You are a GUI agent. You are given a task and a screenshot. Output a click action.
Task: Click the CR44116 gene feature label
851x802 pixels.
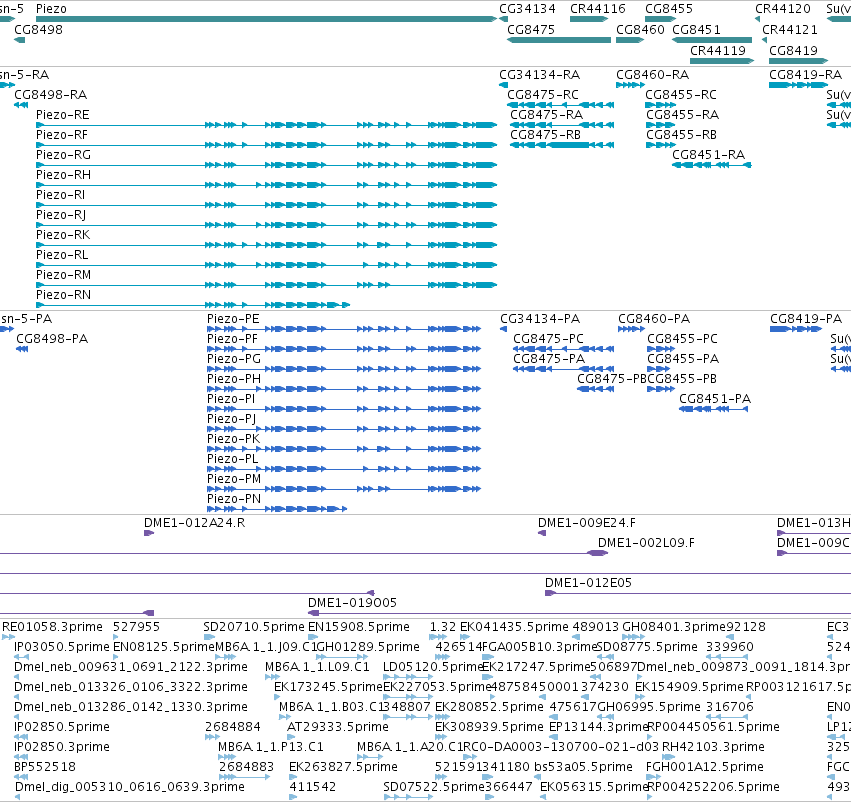click(x=598, y=9)
